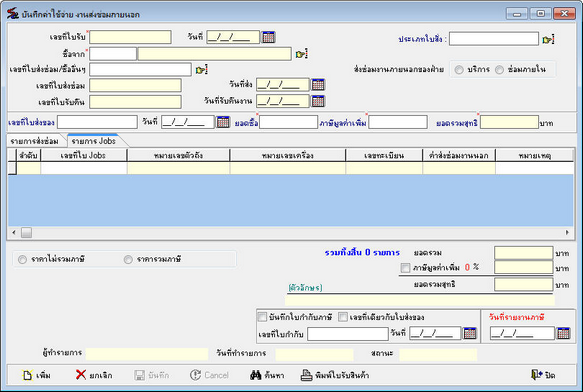Browse supplier lookup beside ซื้อจาก field
This screenshot has height=392, width=583.
[301, 54]
